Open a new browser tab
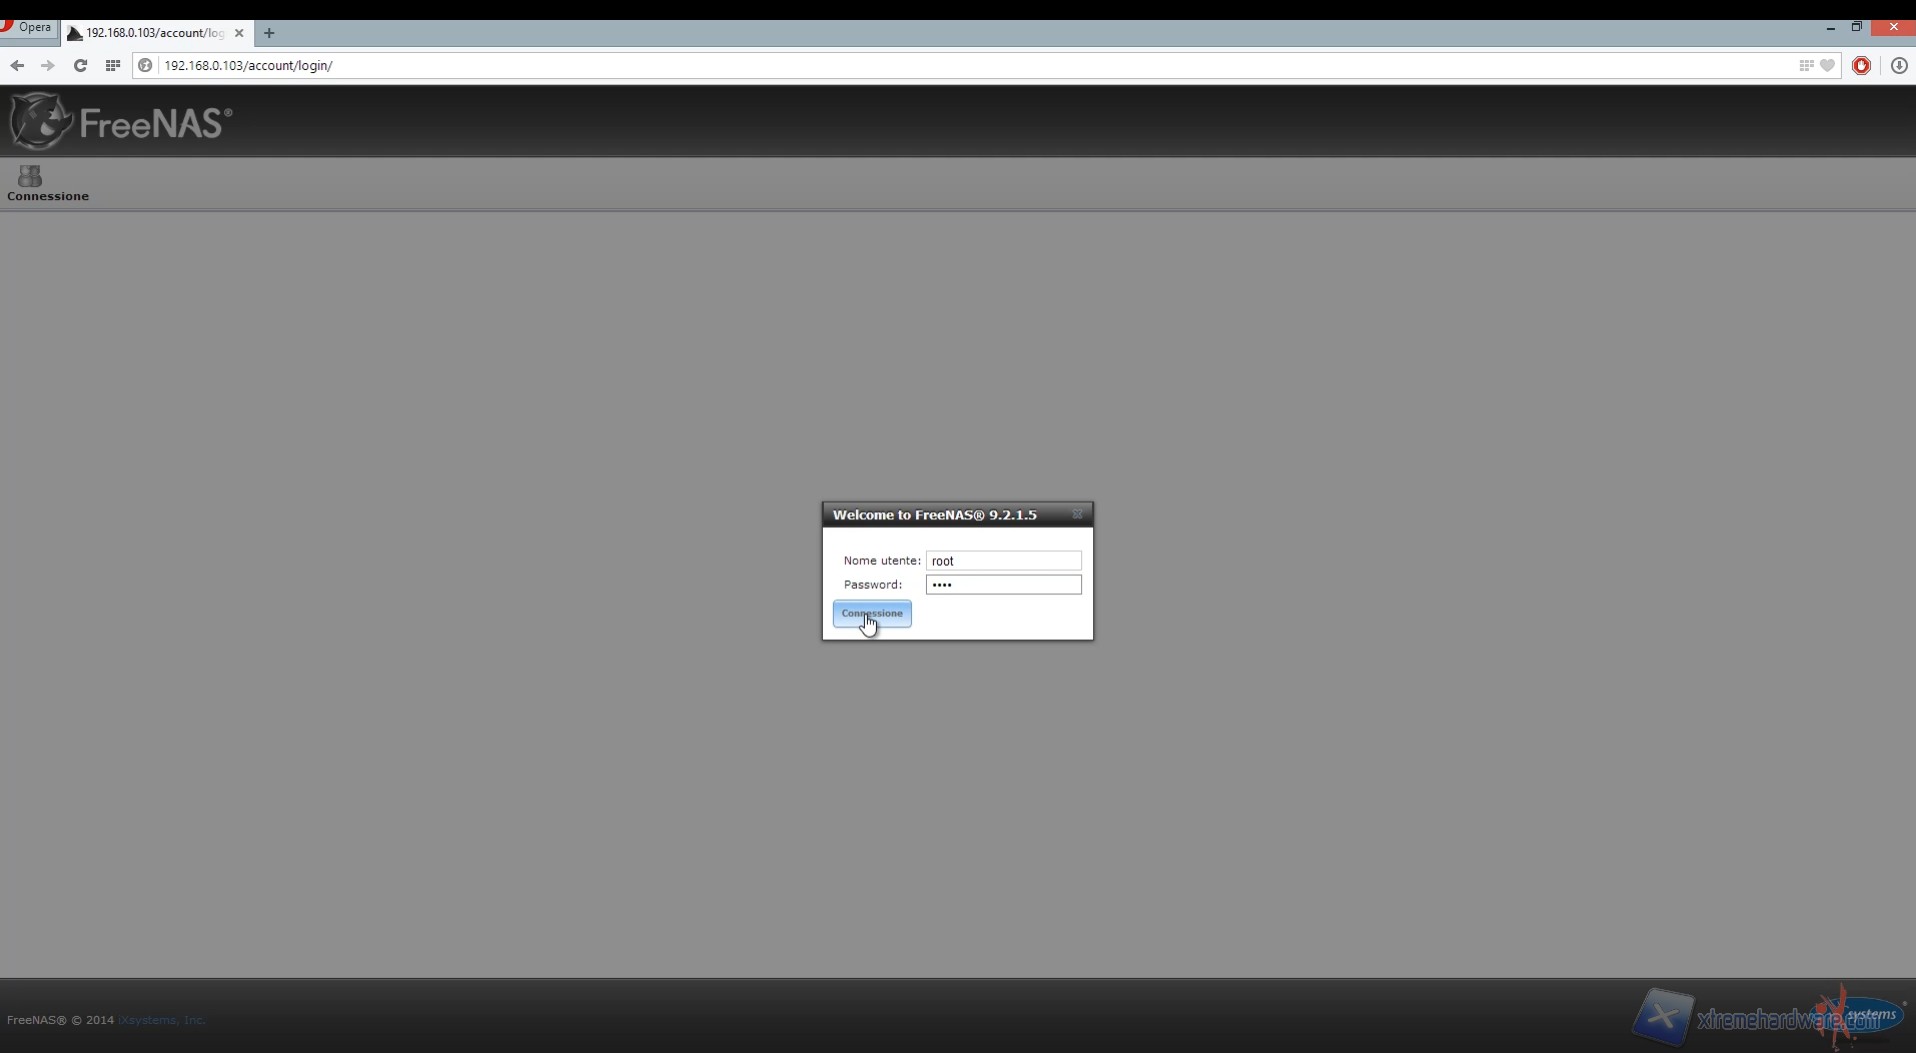 click(269, 33)
